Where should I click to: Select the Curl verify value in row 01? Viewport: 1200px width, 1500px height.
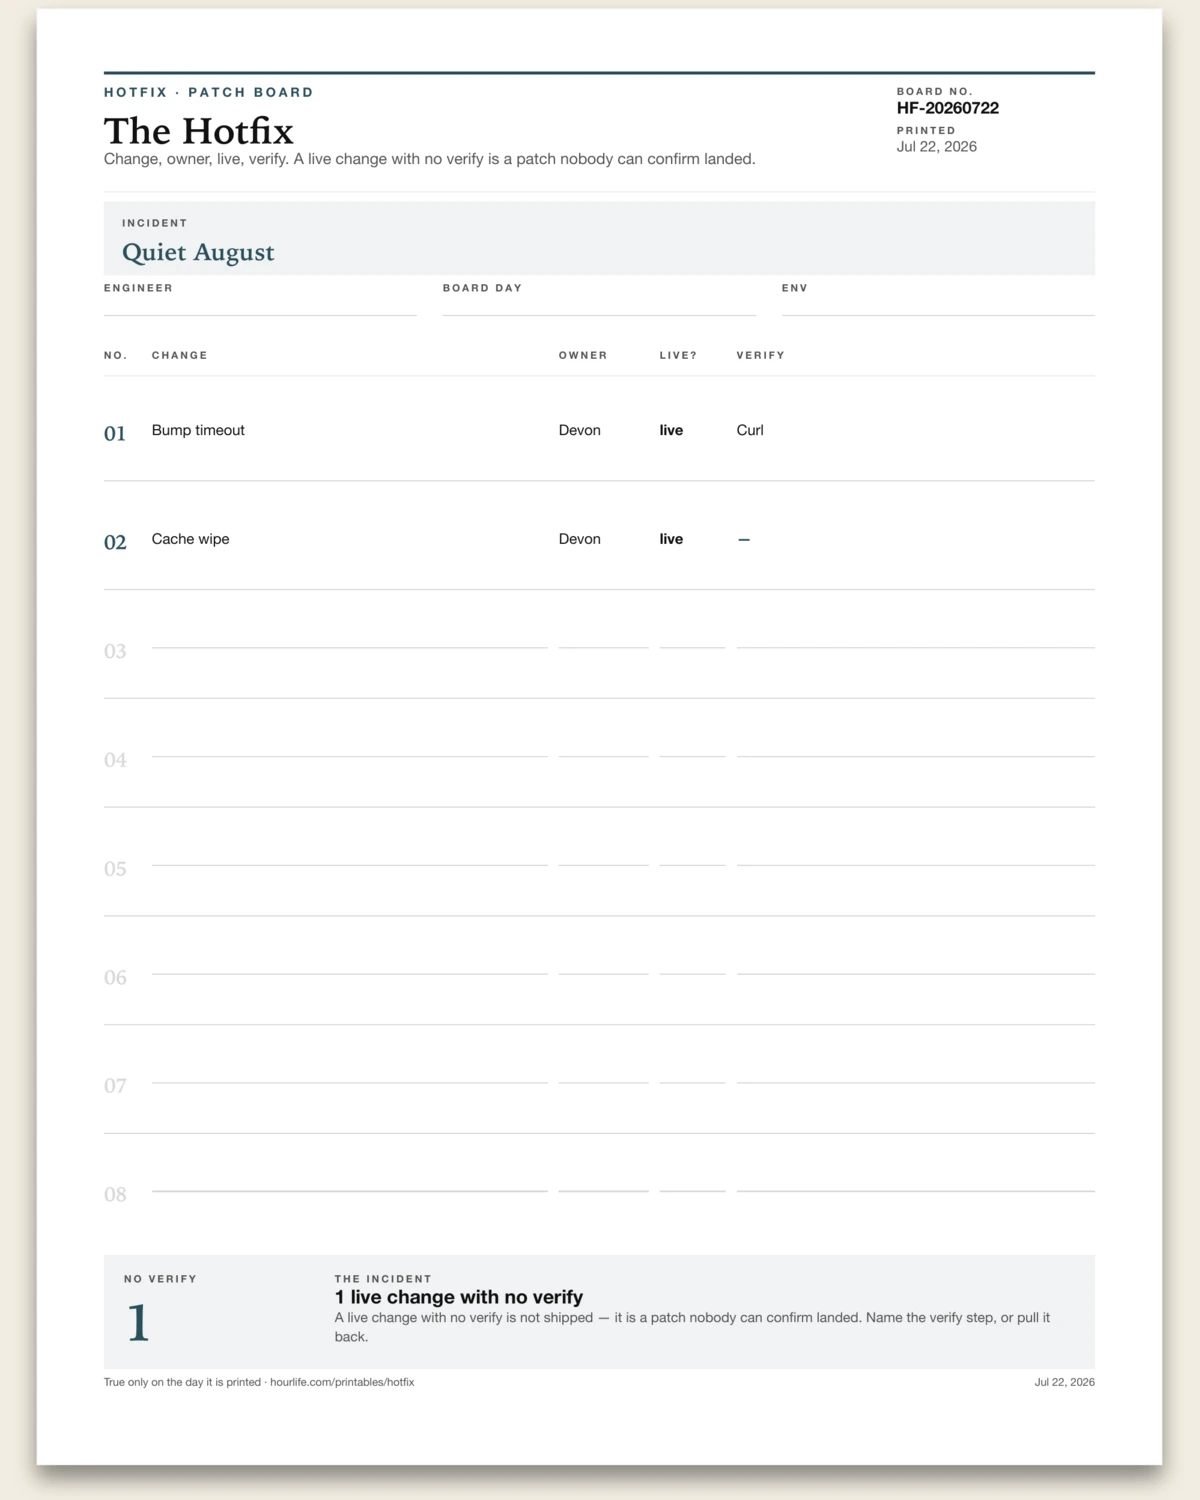tap(750, 430)
